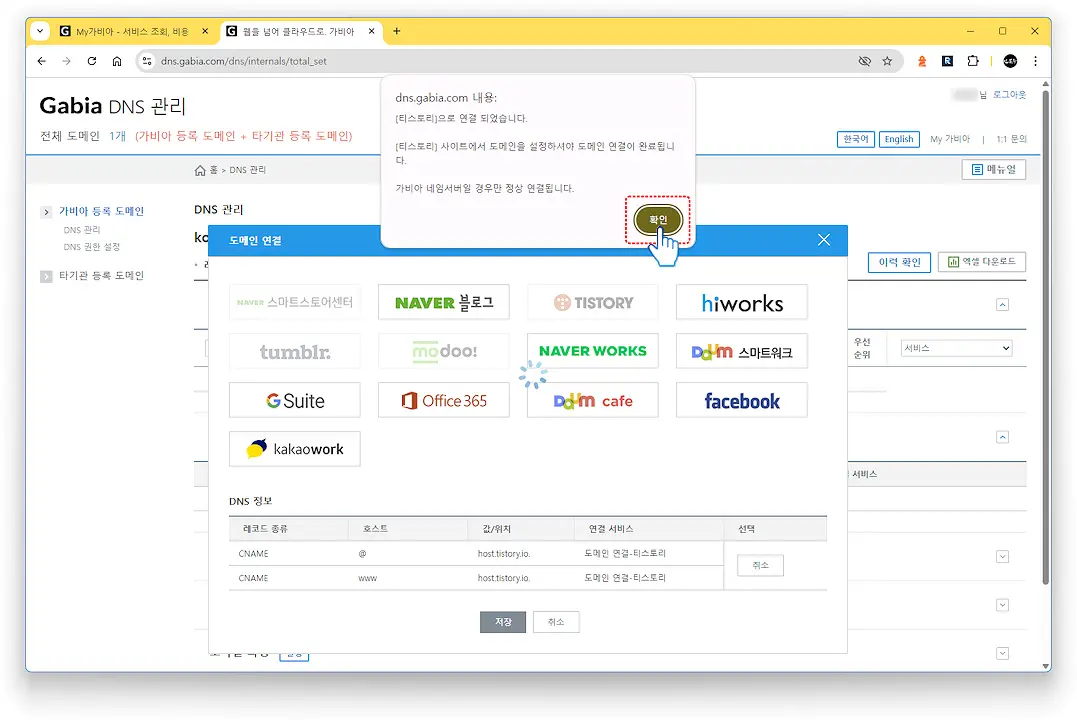
Task: Expand the 가비아 등록 도메인 tree item
Action: [46, 212]
